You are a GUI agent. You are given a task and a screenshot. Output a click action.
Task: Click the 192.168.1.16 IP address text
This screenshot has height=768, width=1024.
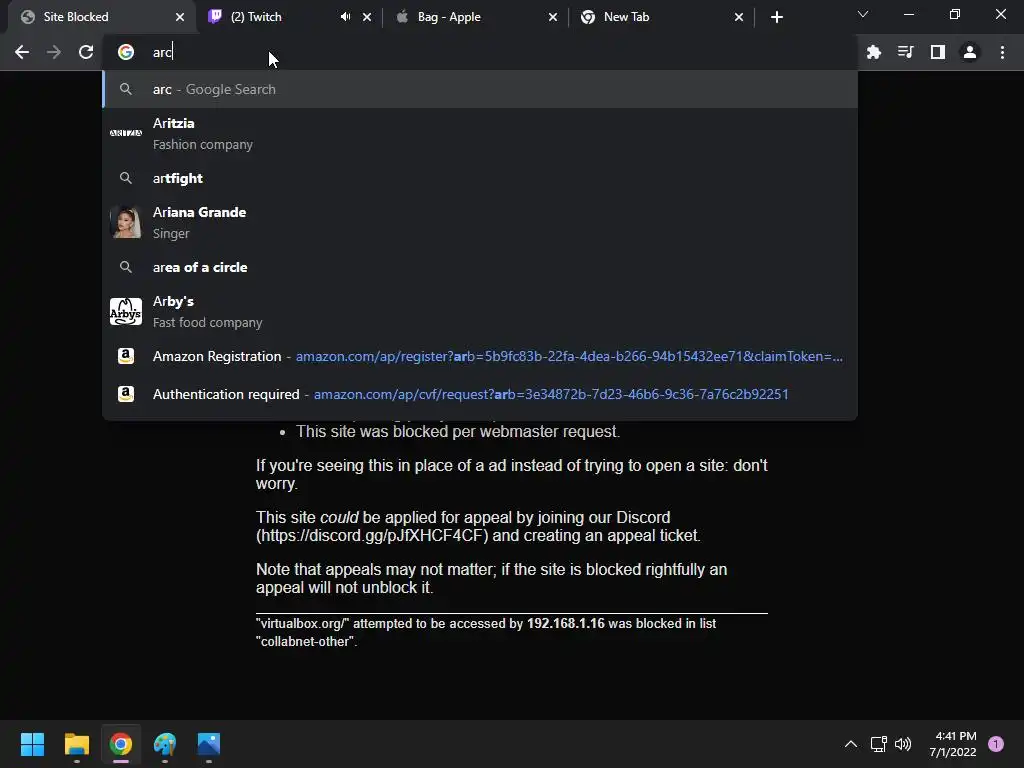[566, 624]
